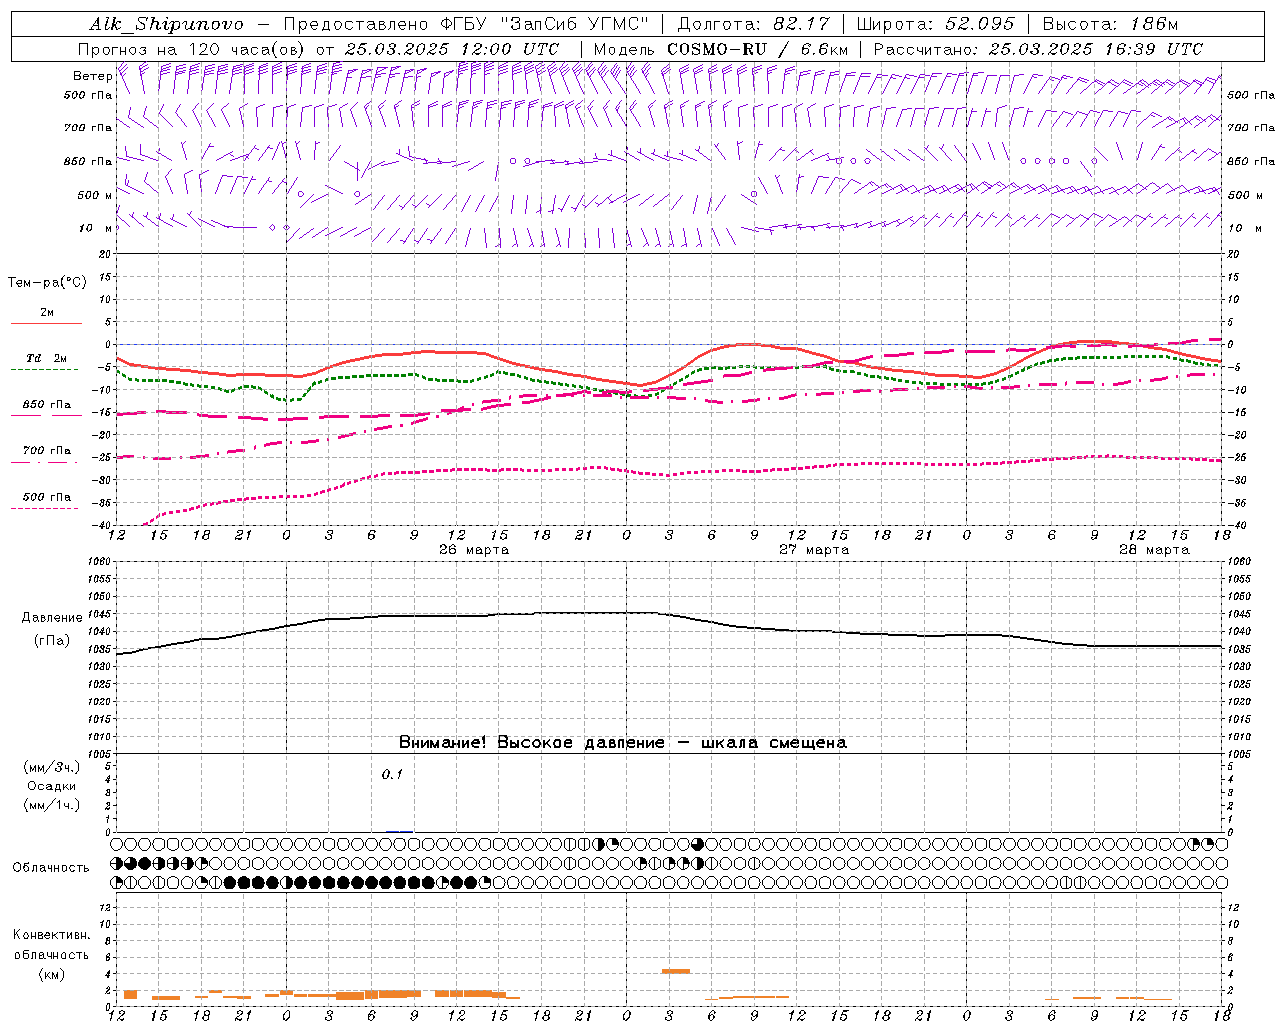Screen dimensions: 1280x1024
Task: Click the isolated orange convective bar near 4 km
Action: (676, 971)
